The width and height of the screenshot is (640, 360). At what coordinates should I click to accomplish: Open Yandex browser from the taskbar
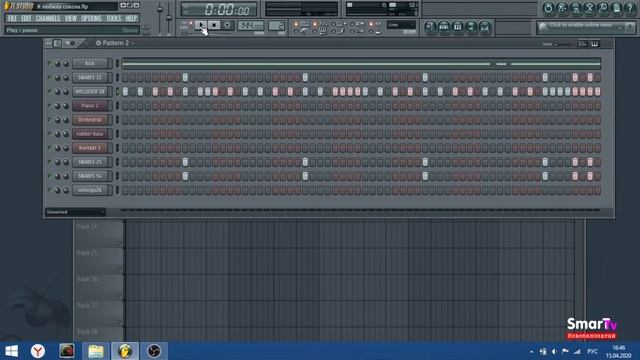point(38,351)
